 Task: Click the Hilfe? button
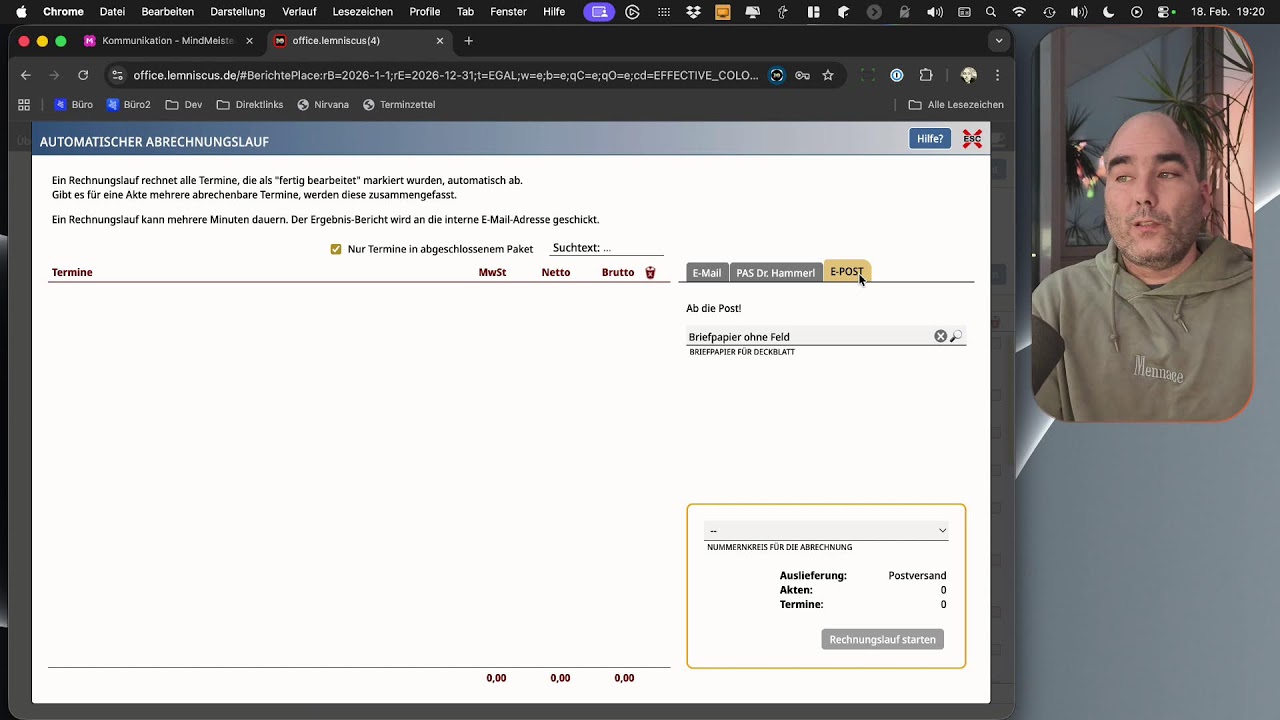click(930, 139)
